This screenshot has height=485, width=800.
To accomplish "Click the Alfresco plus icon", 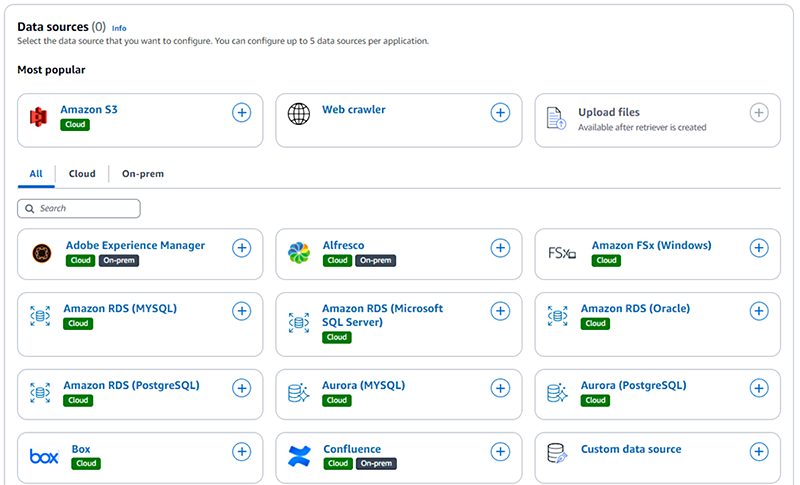I will (501, 248).
